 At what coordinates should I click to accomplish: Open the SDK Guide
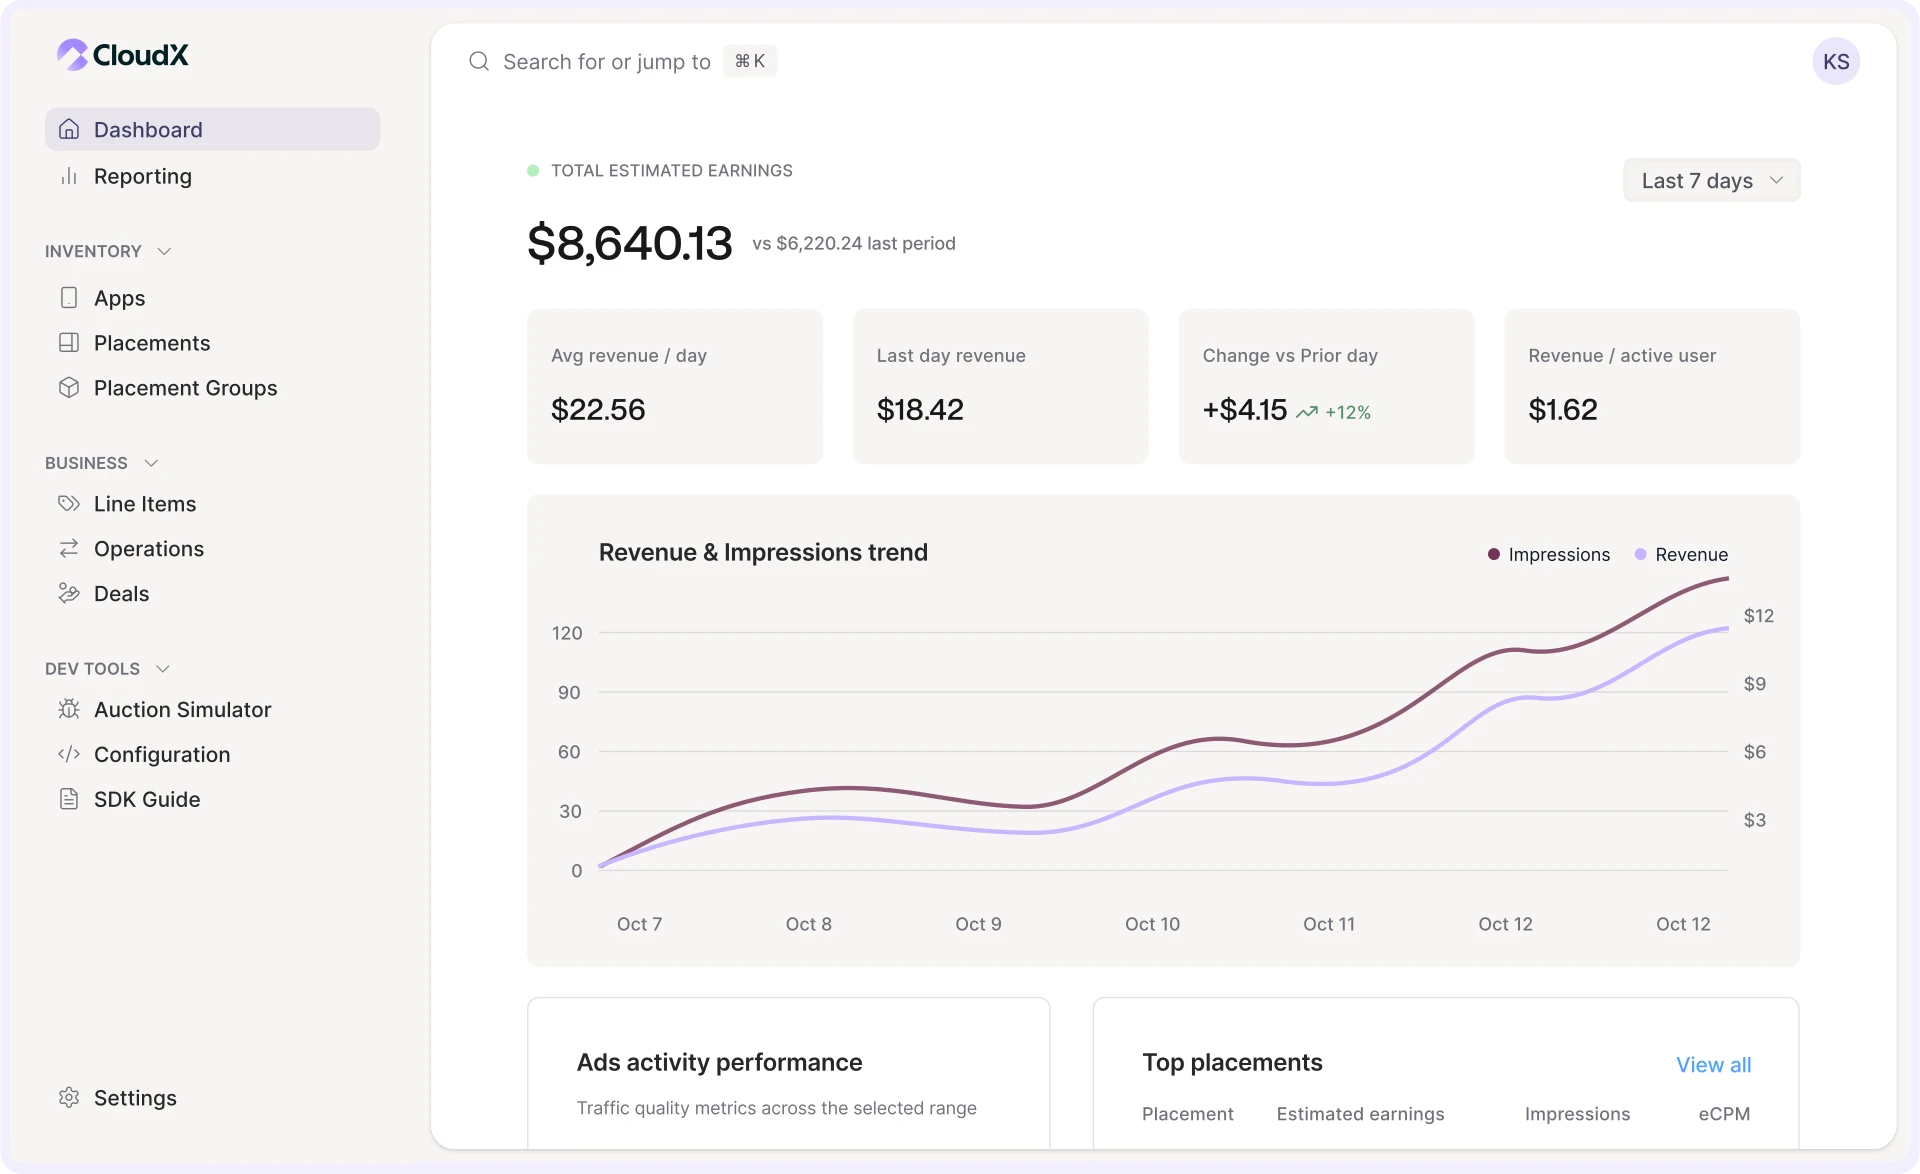145,799
